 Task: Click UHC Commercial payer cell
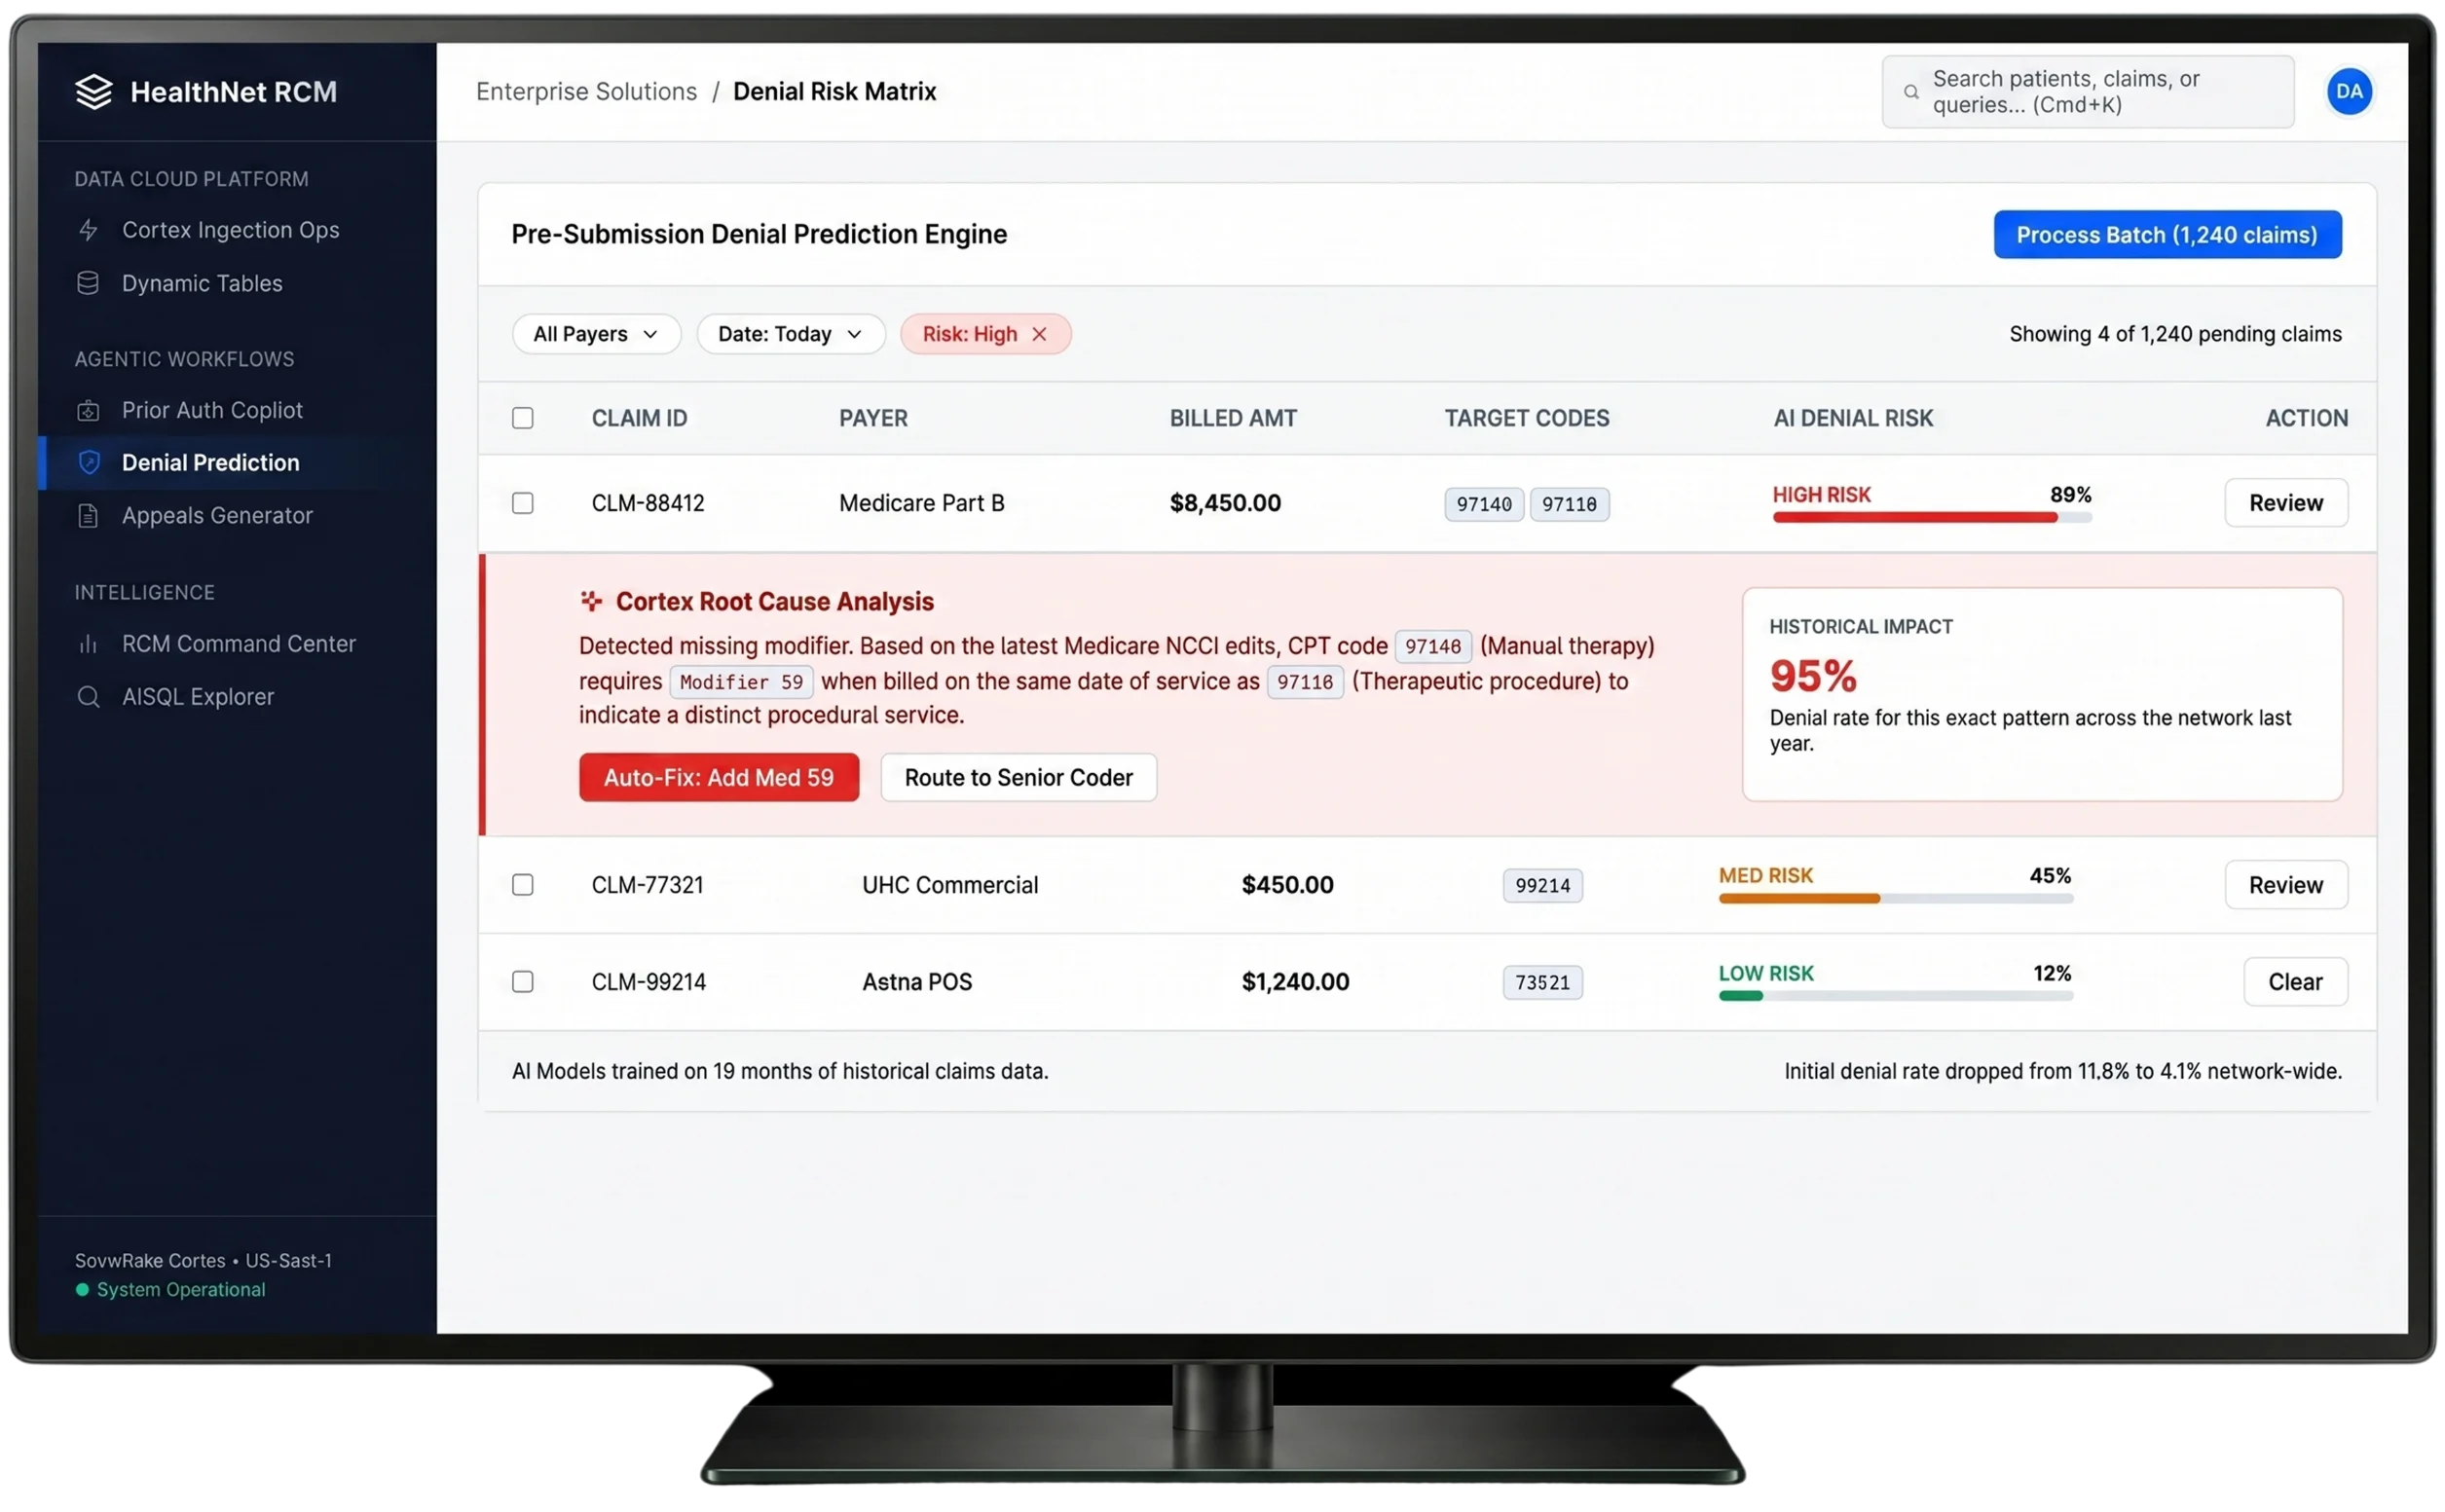click(950, 884)
